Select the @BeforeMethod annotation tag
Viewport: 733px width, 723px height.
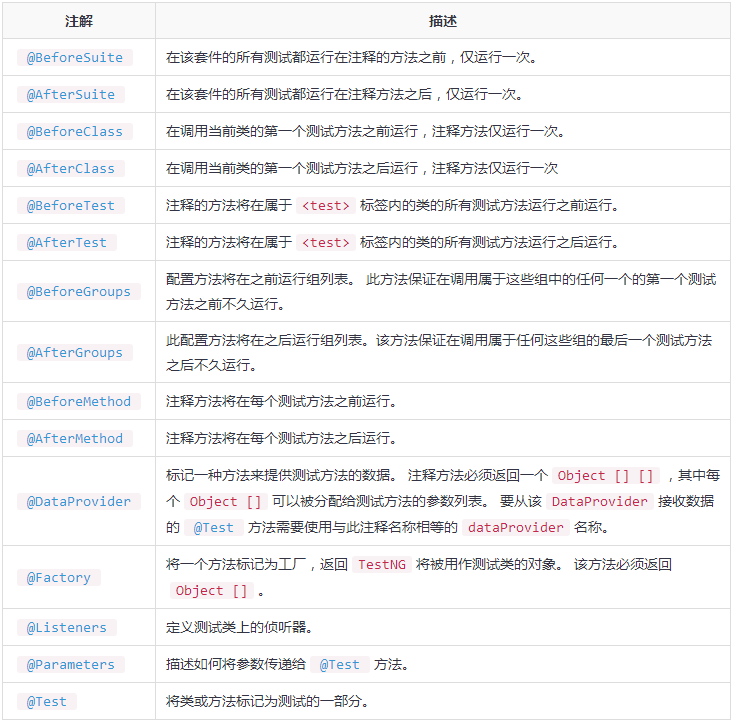point(79,401)
